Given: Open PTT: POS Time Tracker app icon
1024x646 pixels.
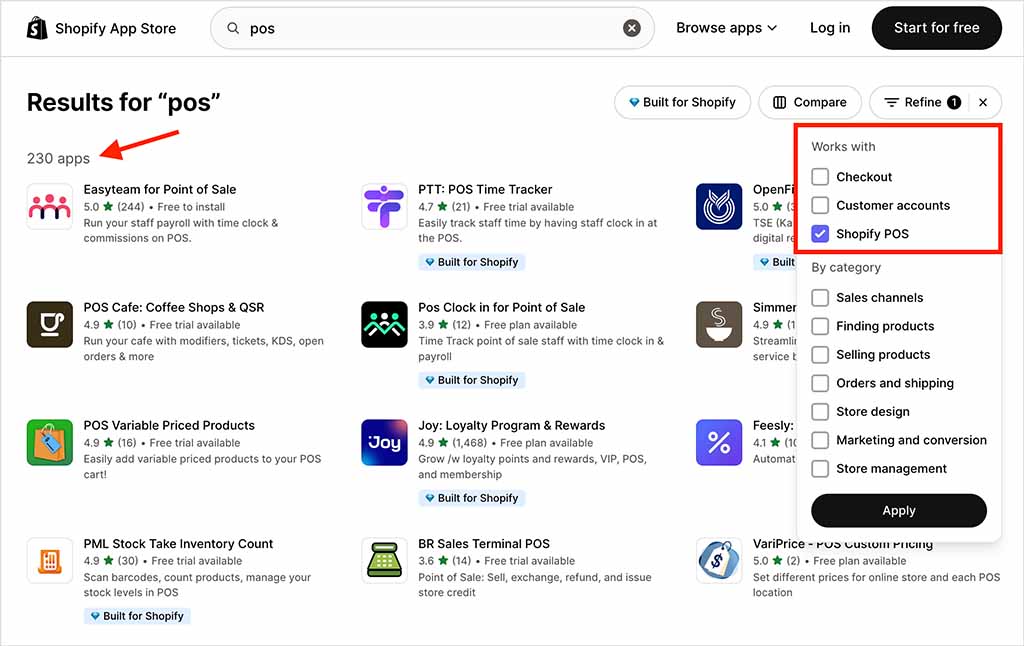Looking at the screenshot, I should pos(384,207).
